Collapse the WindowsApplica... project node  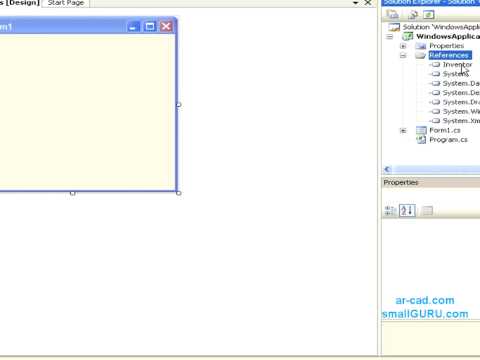[x=389, y=37]
